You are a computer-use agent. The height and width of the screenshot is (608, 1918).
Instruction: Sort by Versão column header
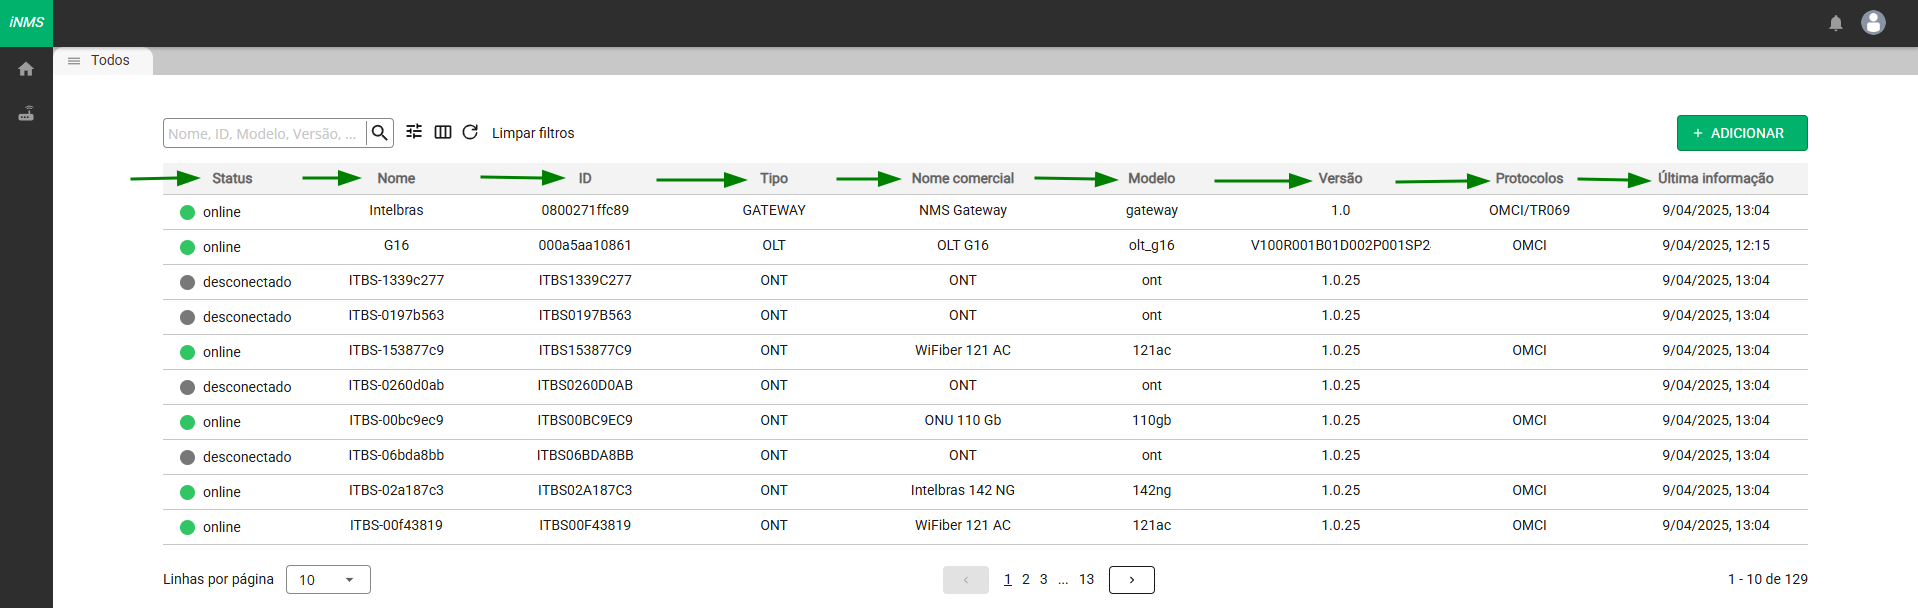(x=1340, y=178)
